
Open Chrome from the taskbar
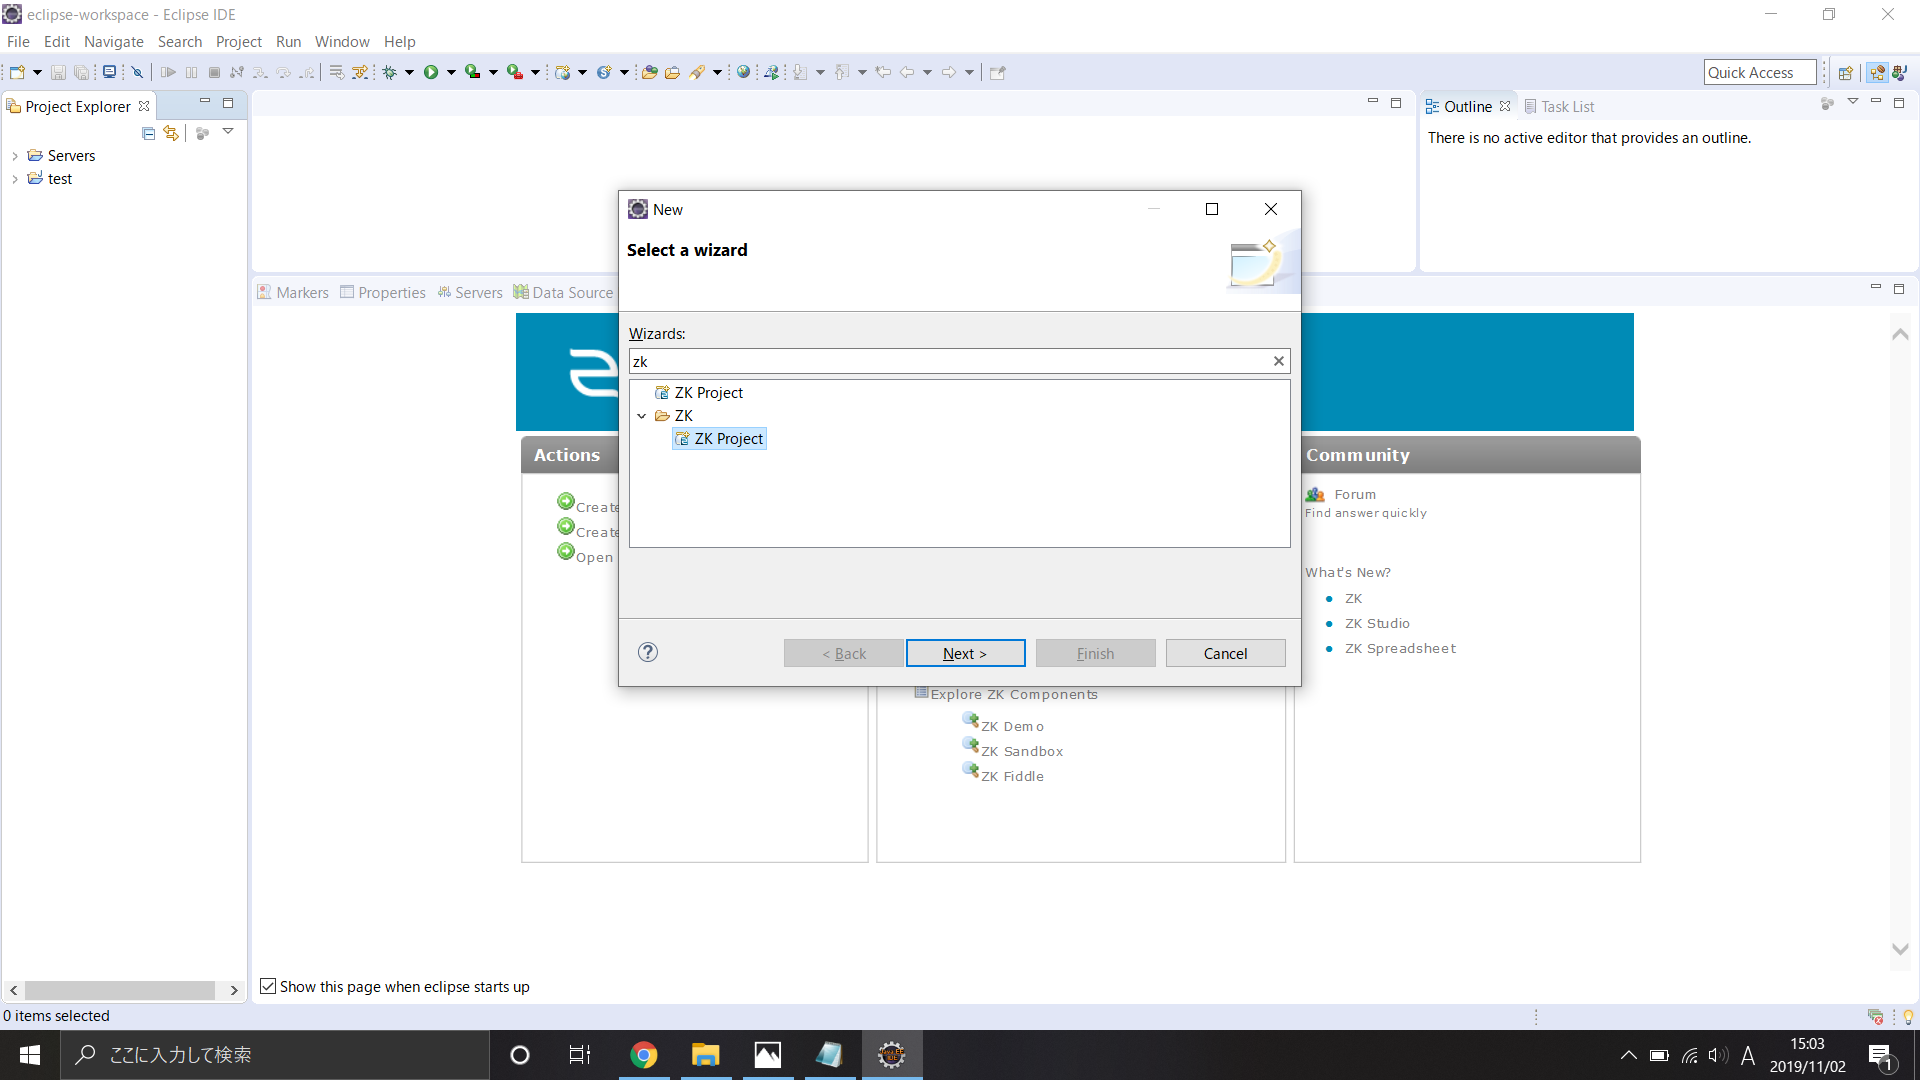pos(644,1055)
